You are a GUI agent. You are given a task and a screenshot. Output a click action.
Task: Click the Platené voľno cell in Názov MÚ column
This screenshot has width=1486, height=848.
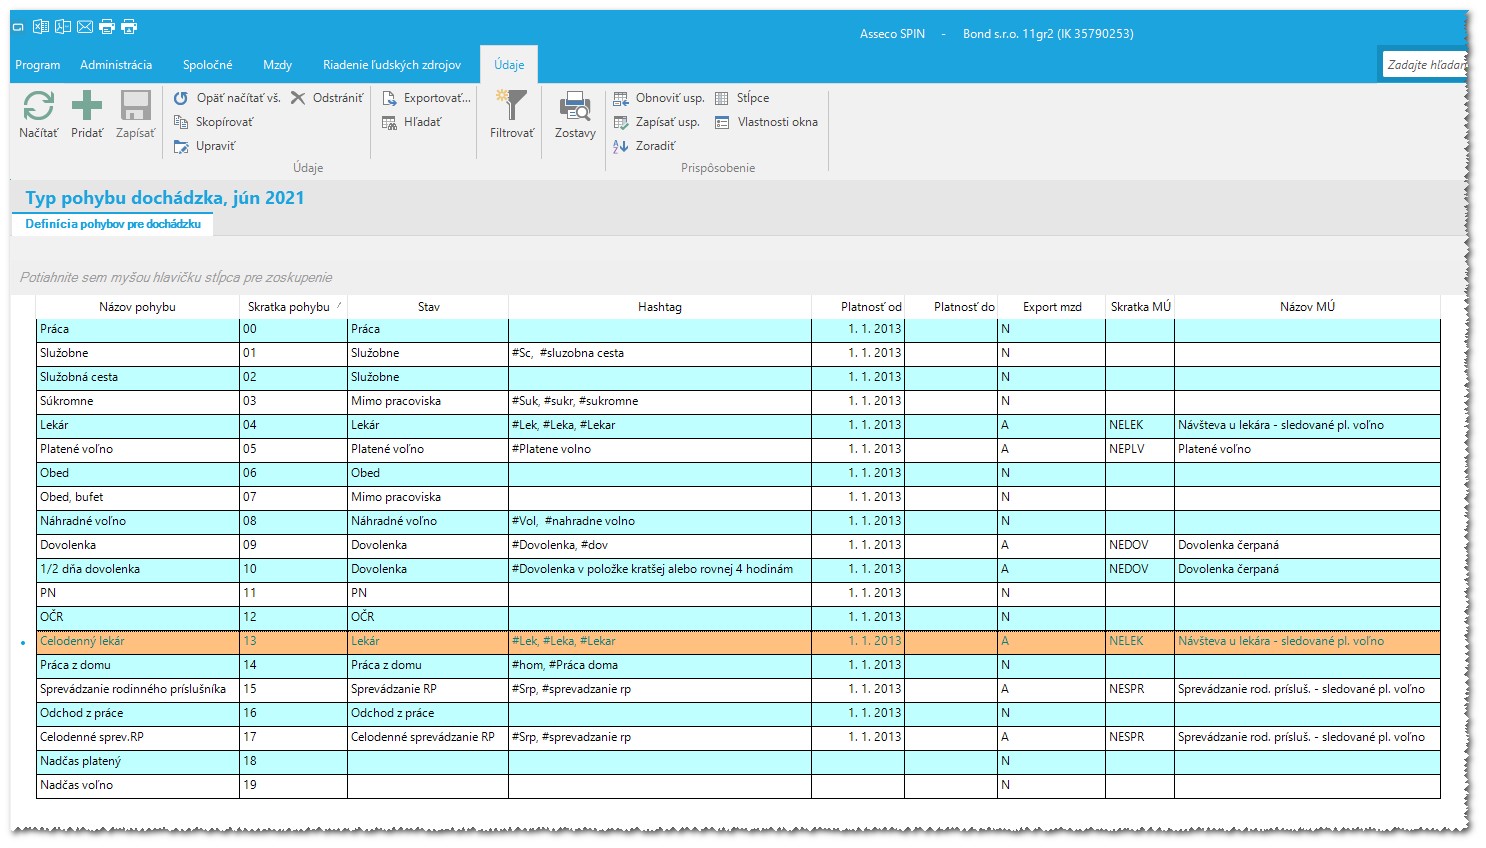(x=1307, y=449)
